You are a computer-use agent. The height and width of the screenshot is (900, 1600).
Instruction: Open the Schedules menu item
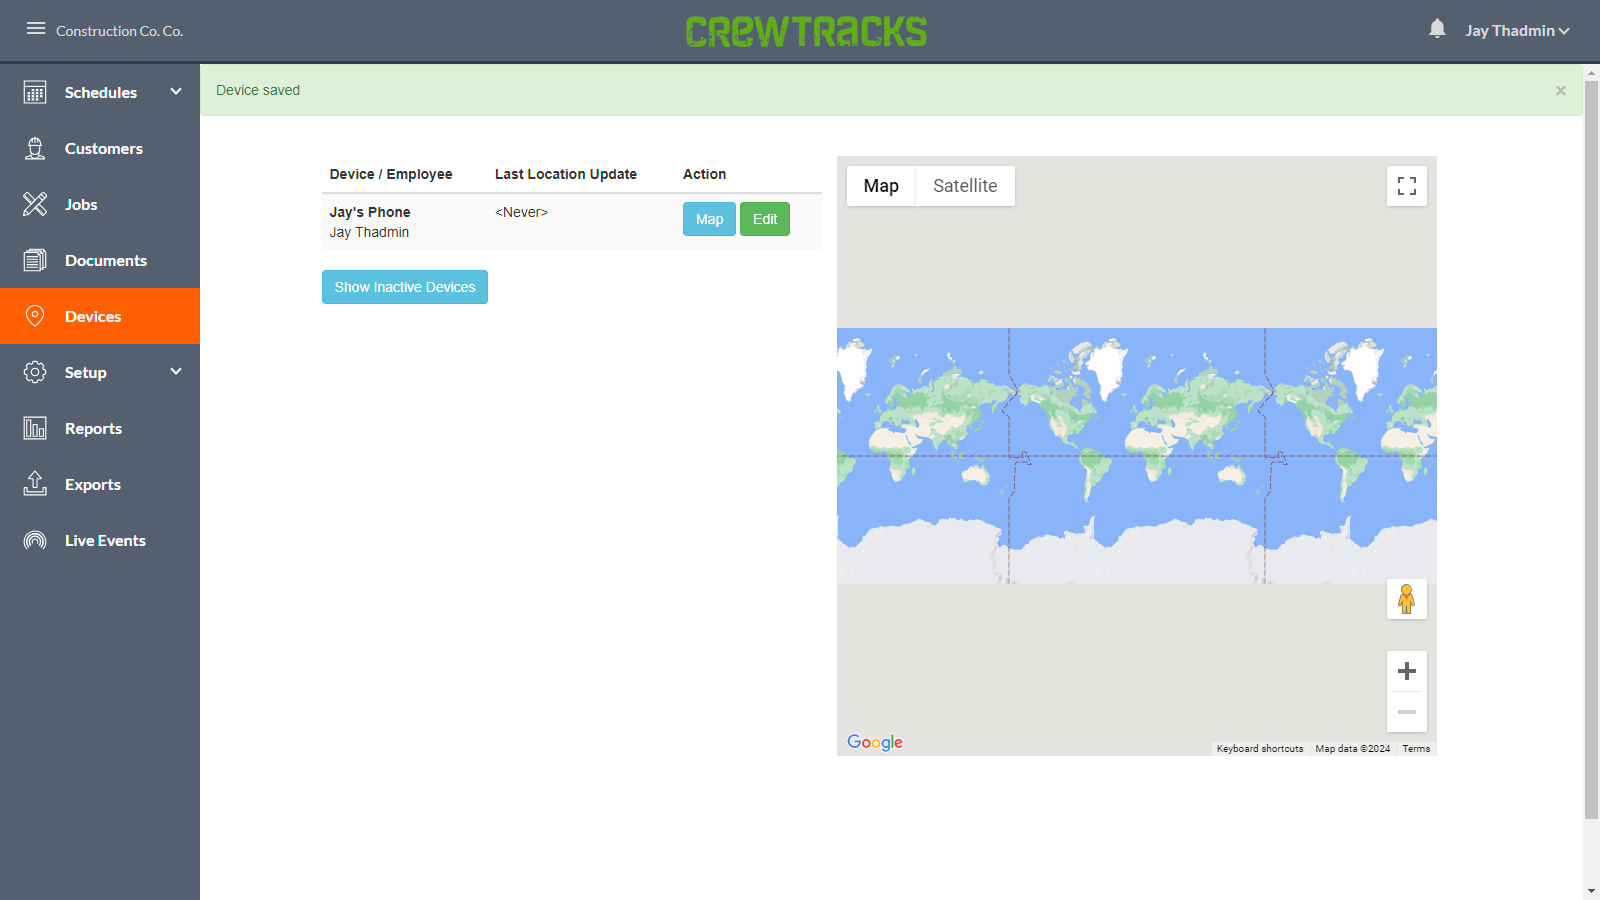pos(100,92)
